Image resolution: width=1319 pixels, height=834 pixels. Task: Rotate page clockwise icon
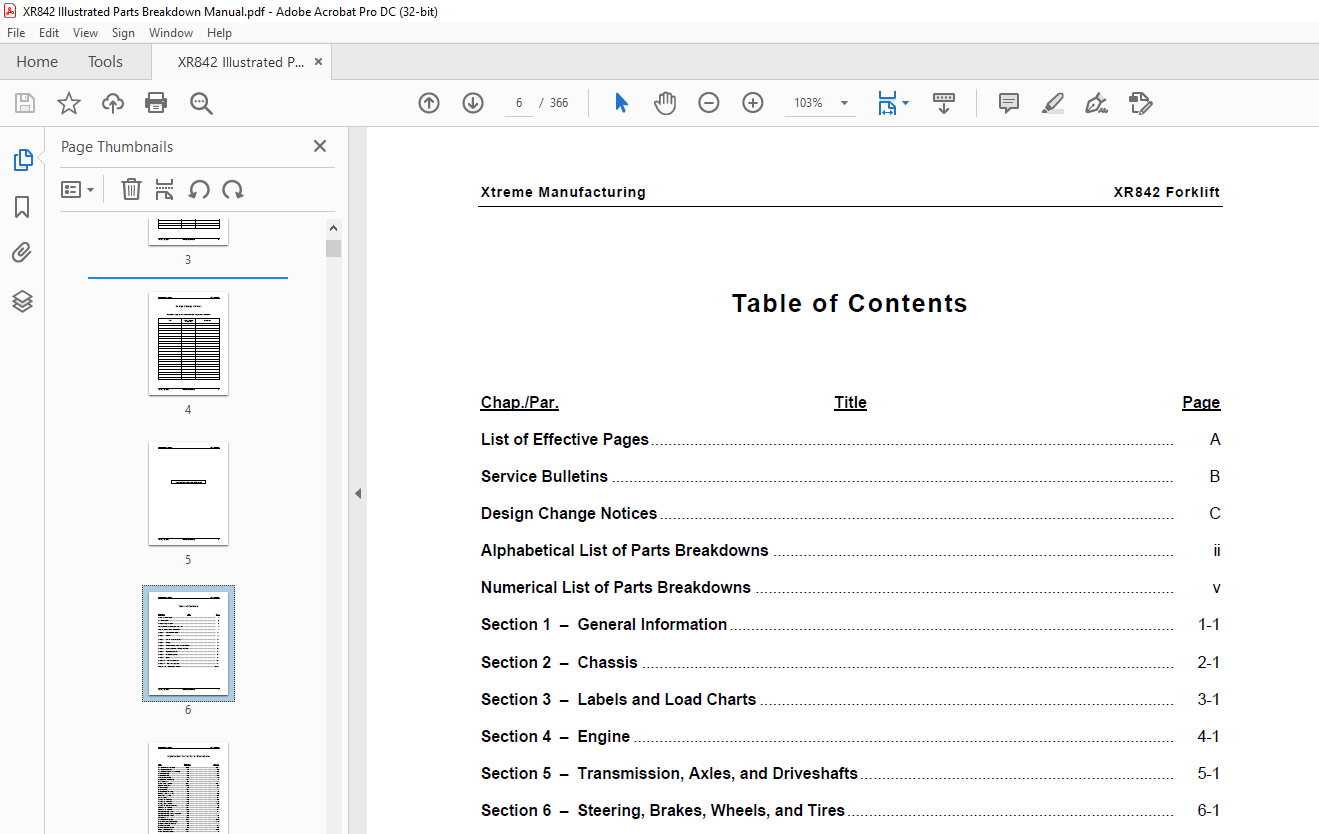click(x=233, y=189)
